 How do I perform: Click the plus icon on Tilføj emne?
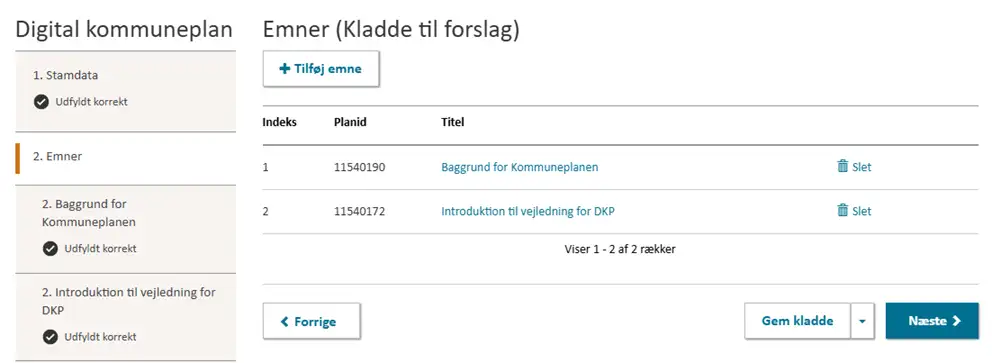coord(284,68)
